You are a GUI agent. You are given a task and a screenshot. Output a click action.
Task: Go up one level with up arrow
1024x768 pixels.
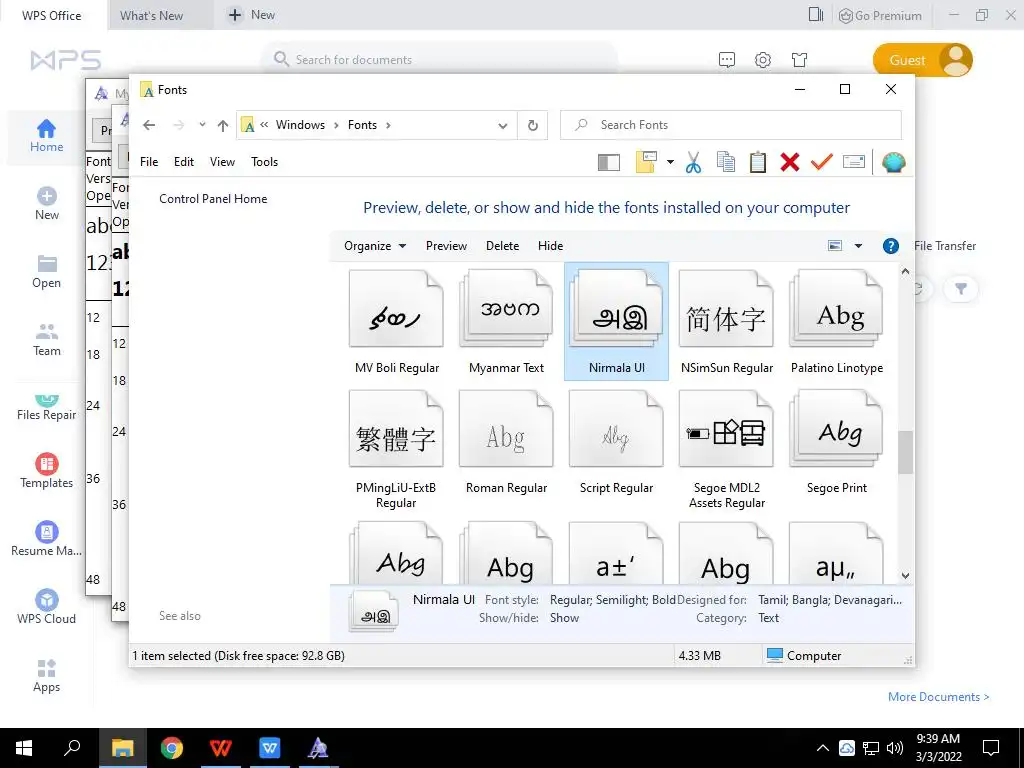point(223,125)
